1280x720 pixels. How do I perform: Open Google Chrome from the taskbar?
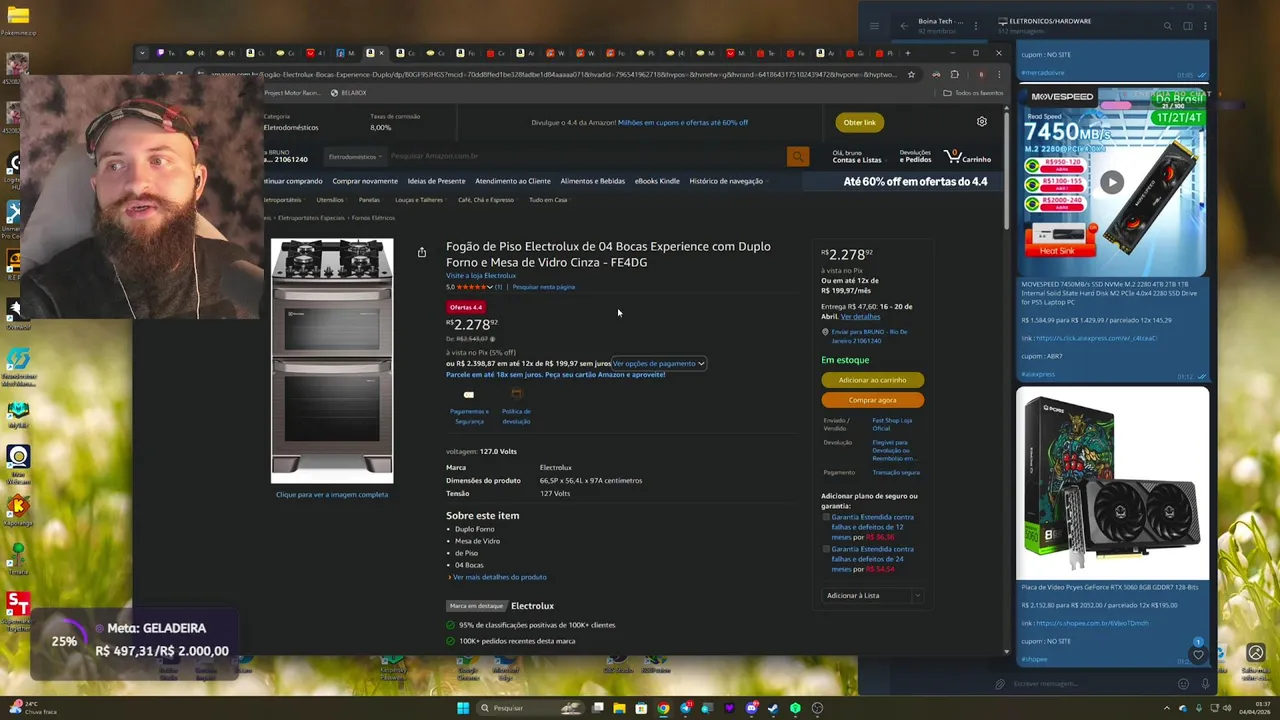[663, 708]
